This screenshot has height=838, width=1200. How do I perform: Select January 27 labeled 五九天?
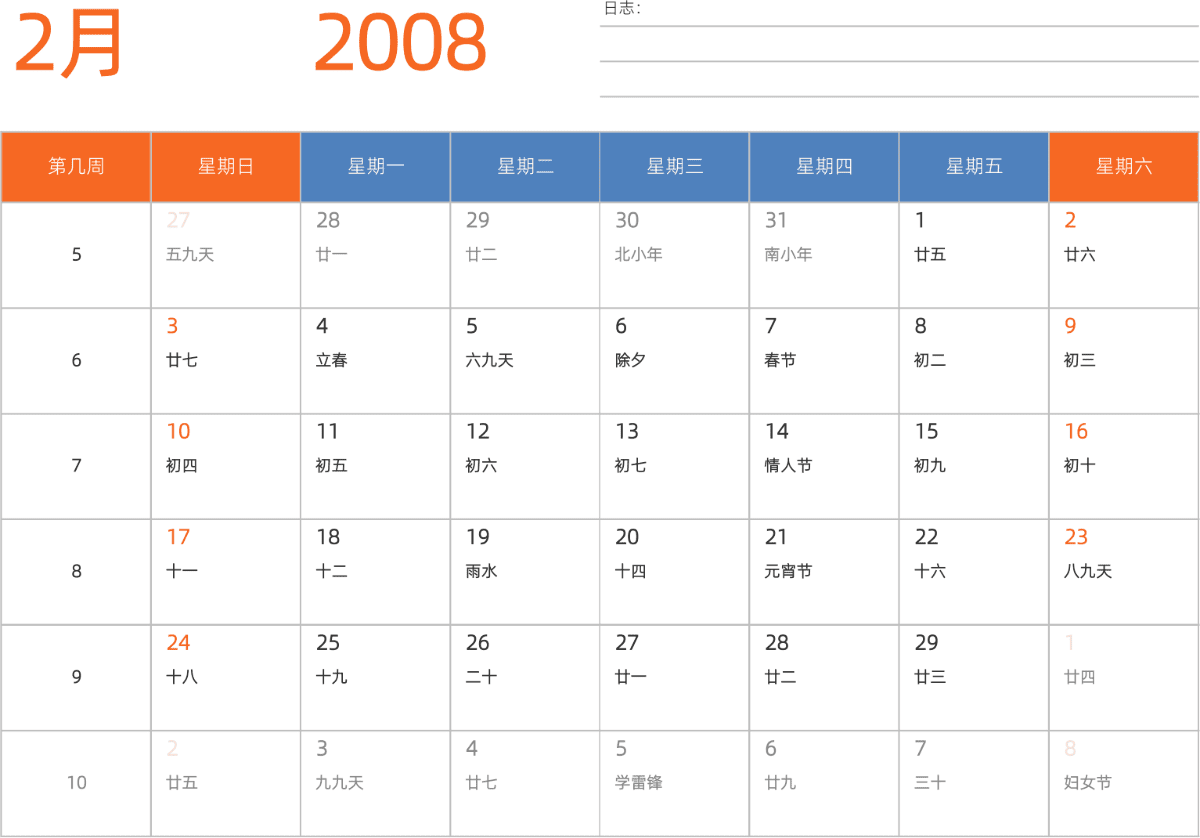pos(226,255)
